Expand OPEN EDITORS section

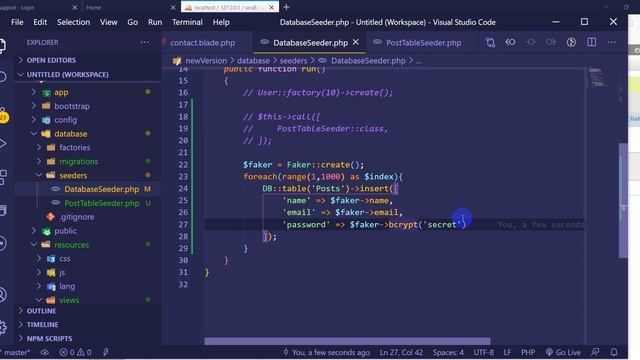pyautogui.click(x=88, y=60)
